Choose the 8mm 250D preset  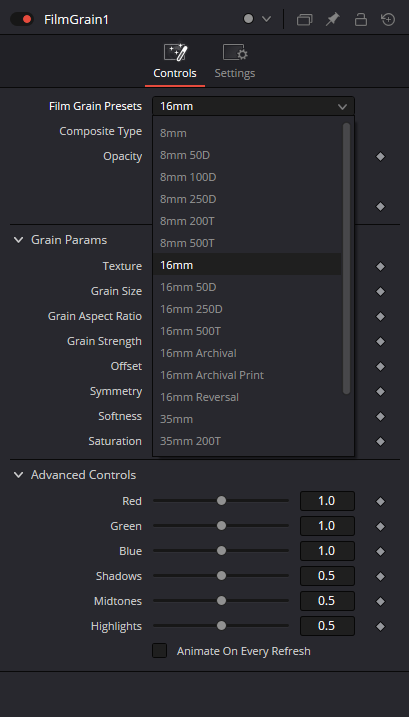247,199
